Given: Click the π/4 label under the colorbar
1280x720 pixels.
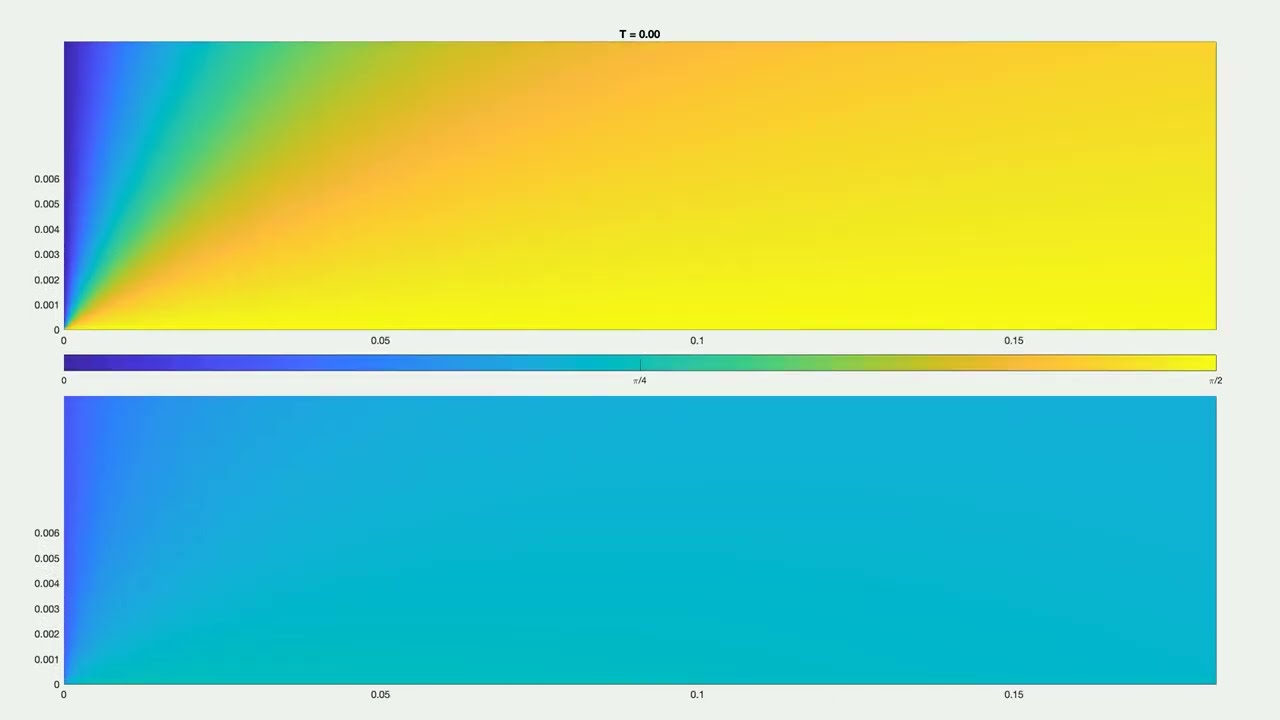Looking at the screenshot, I should coord(640,381).
